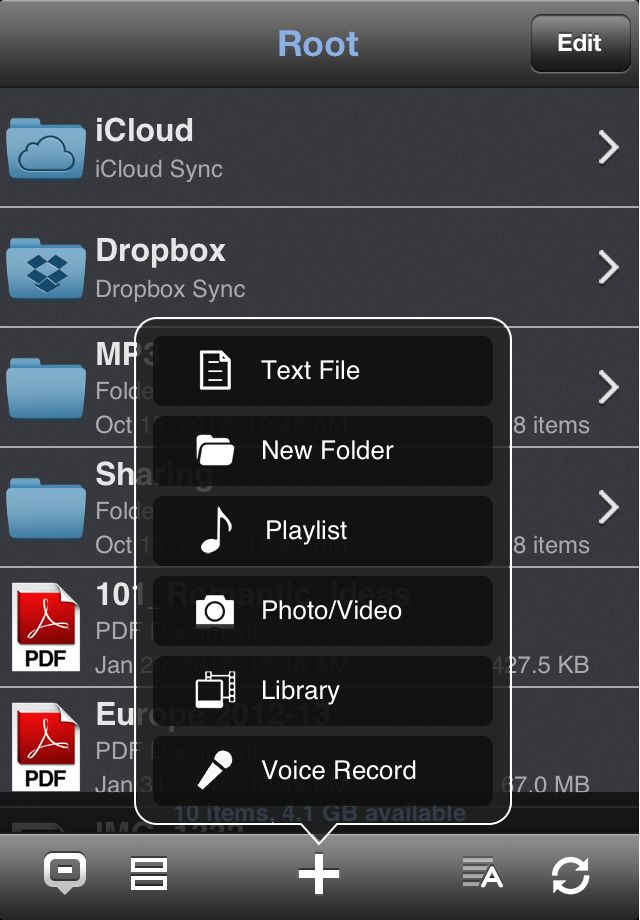640x920 pixels.
Task: Click the 8 items count of MP3 folder
Action: (551, 425)
